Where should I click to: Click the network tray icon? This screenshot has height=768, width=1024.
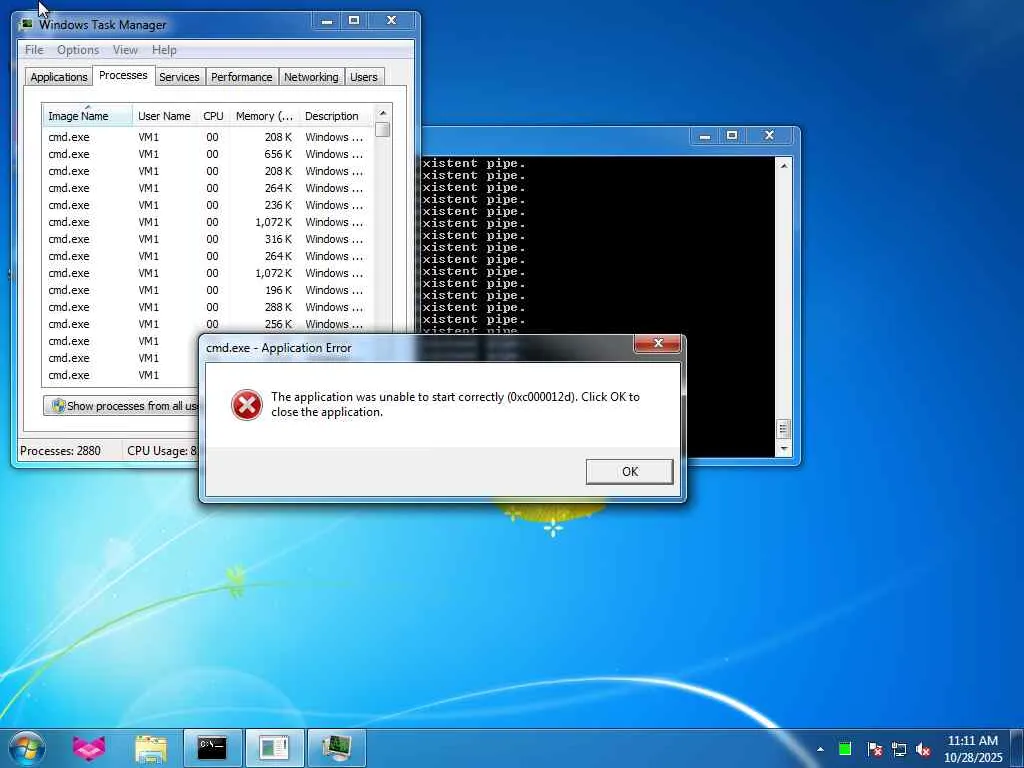pyautogui.click(x=899, y=749)
